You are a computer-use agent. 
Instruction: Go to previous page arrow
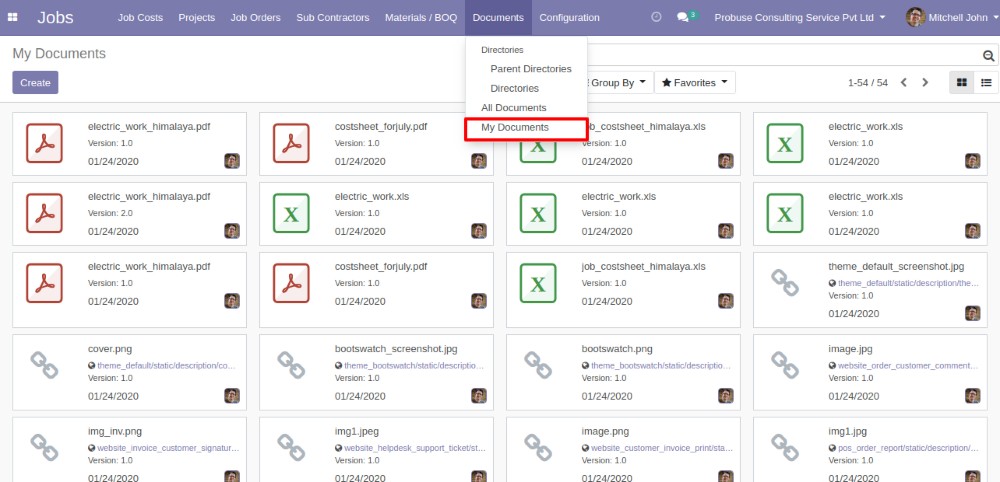click(x=904, y=83)
